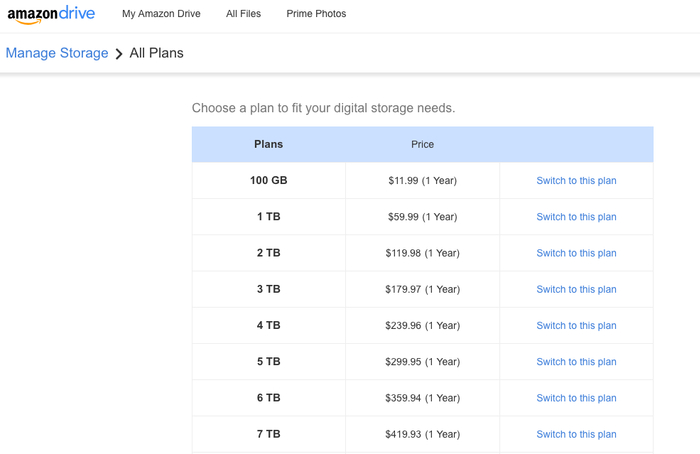This screenshot has height=454, width=700.
Task: Switch to the 1 TB plan
Action: [576, 217]
